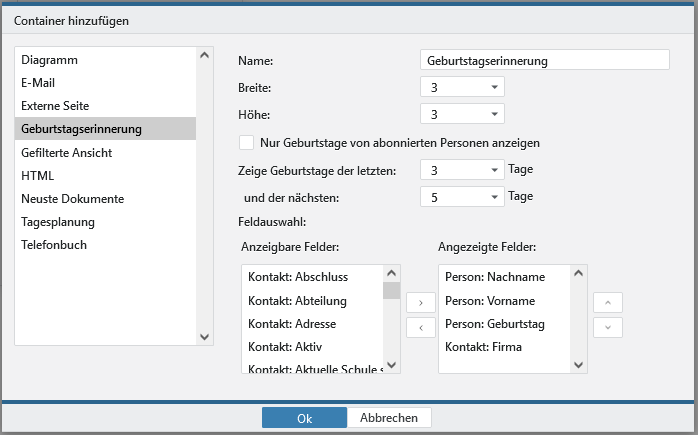The height and width of the screenshot is (435, 698).
Task: Select 'Kontakt: Abteilung' in available fields
Action: pyautogui.click(x=297, y=301)
